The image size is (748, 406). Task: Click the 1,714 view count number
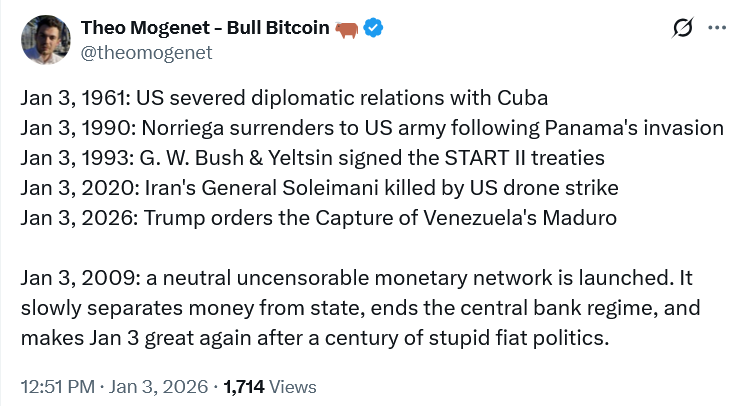pos(245,386)
